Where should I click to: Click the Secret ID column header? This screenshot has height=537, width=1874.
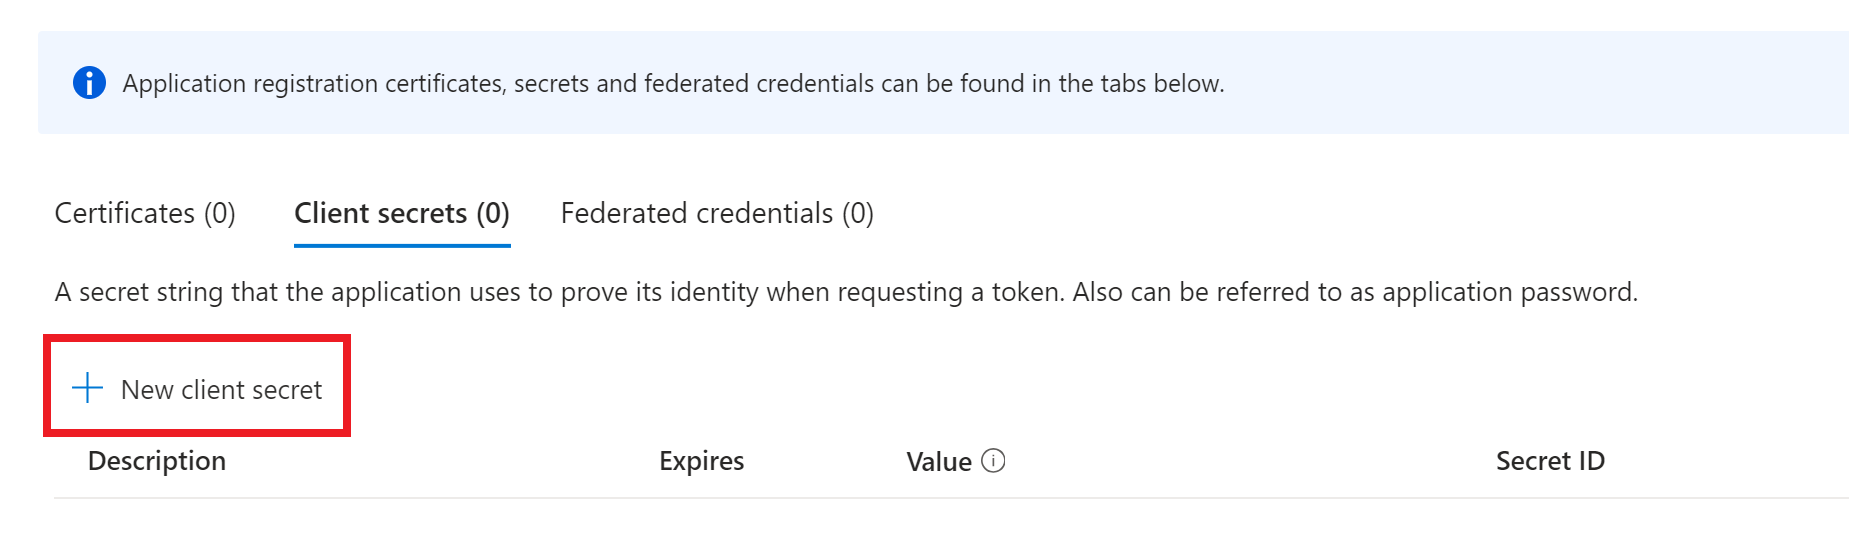[1549, 461]
